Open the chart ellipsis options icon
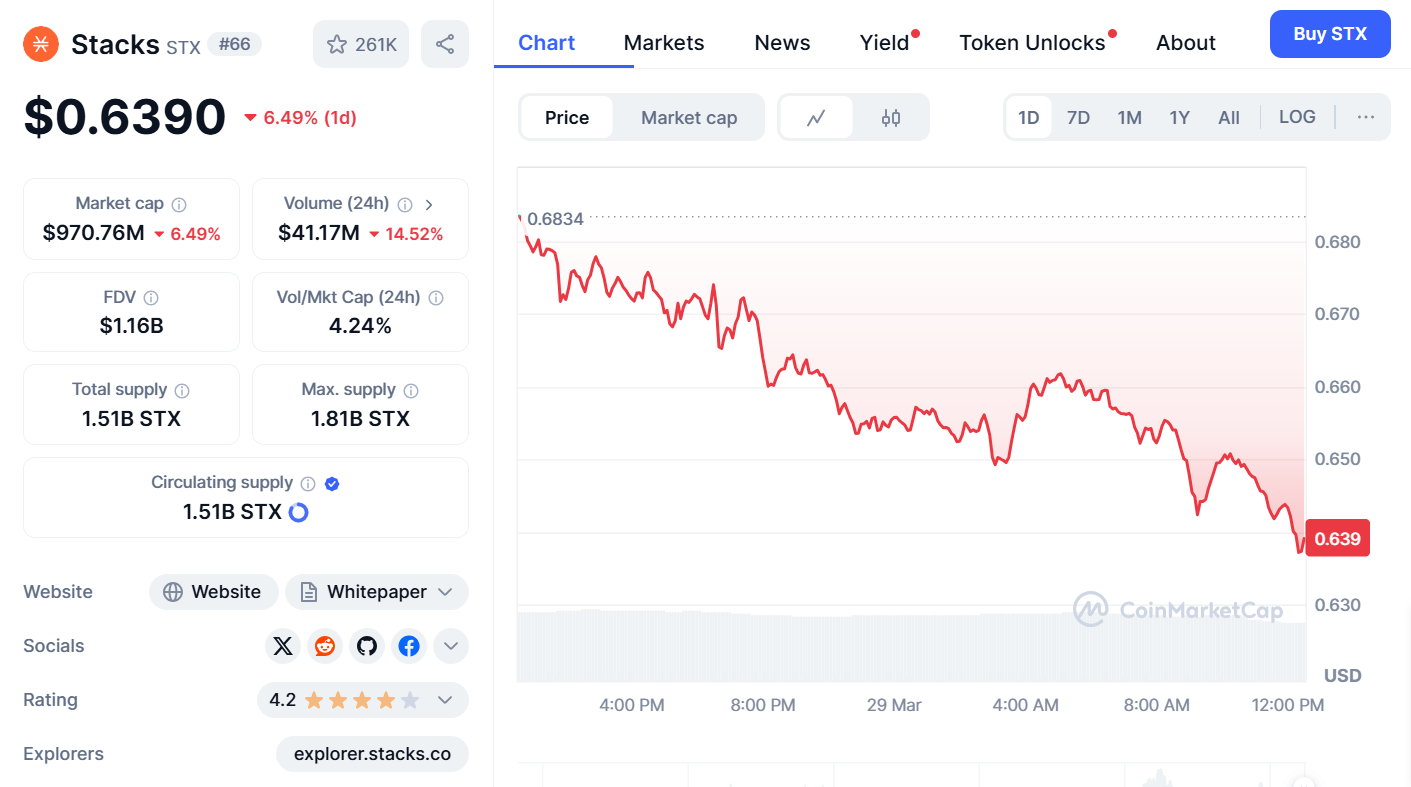This screenshot has width=1411, height=787. coord(1366,117)
